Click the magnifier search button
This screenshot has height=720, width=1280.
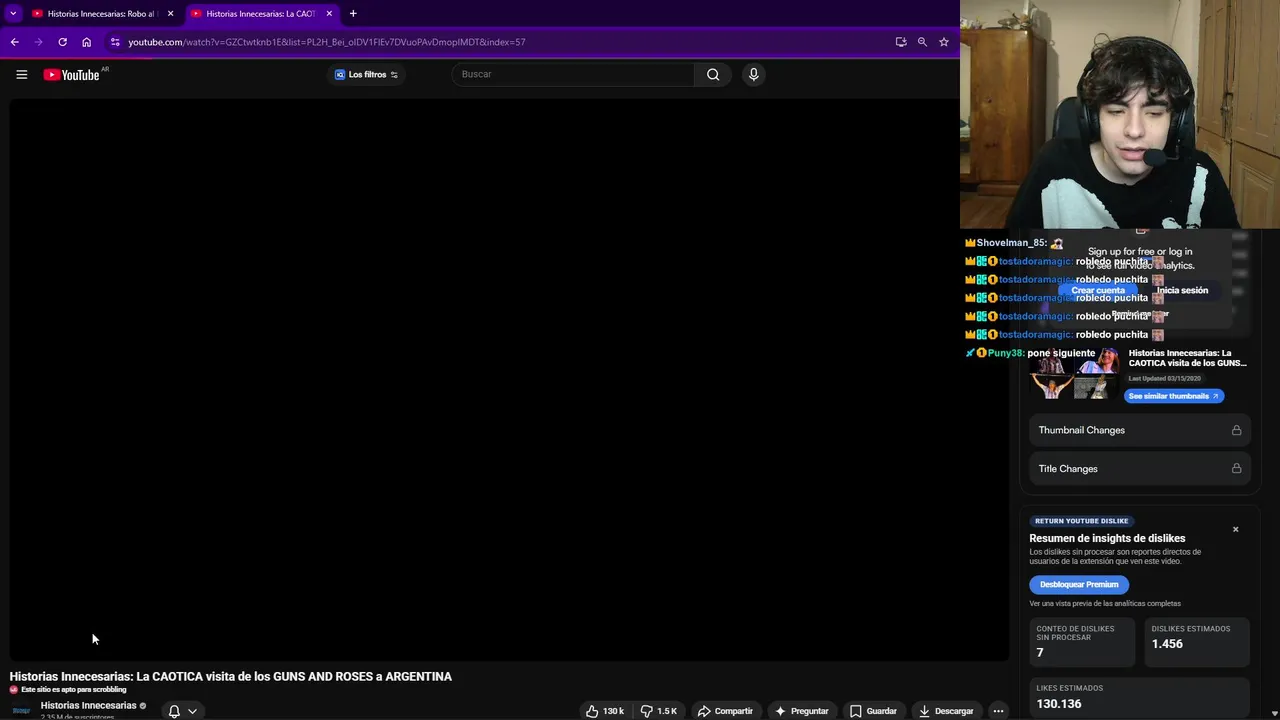pyautogui.click(x=713, y=74)
